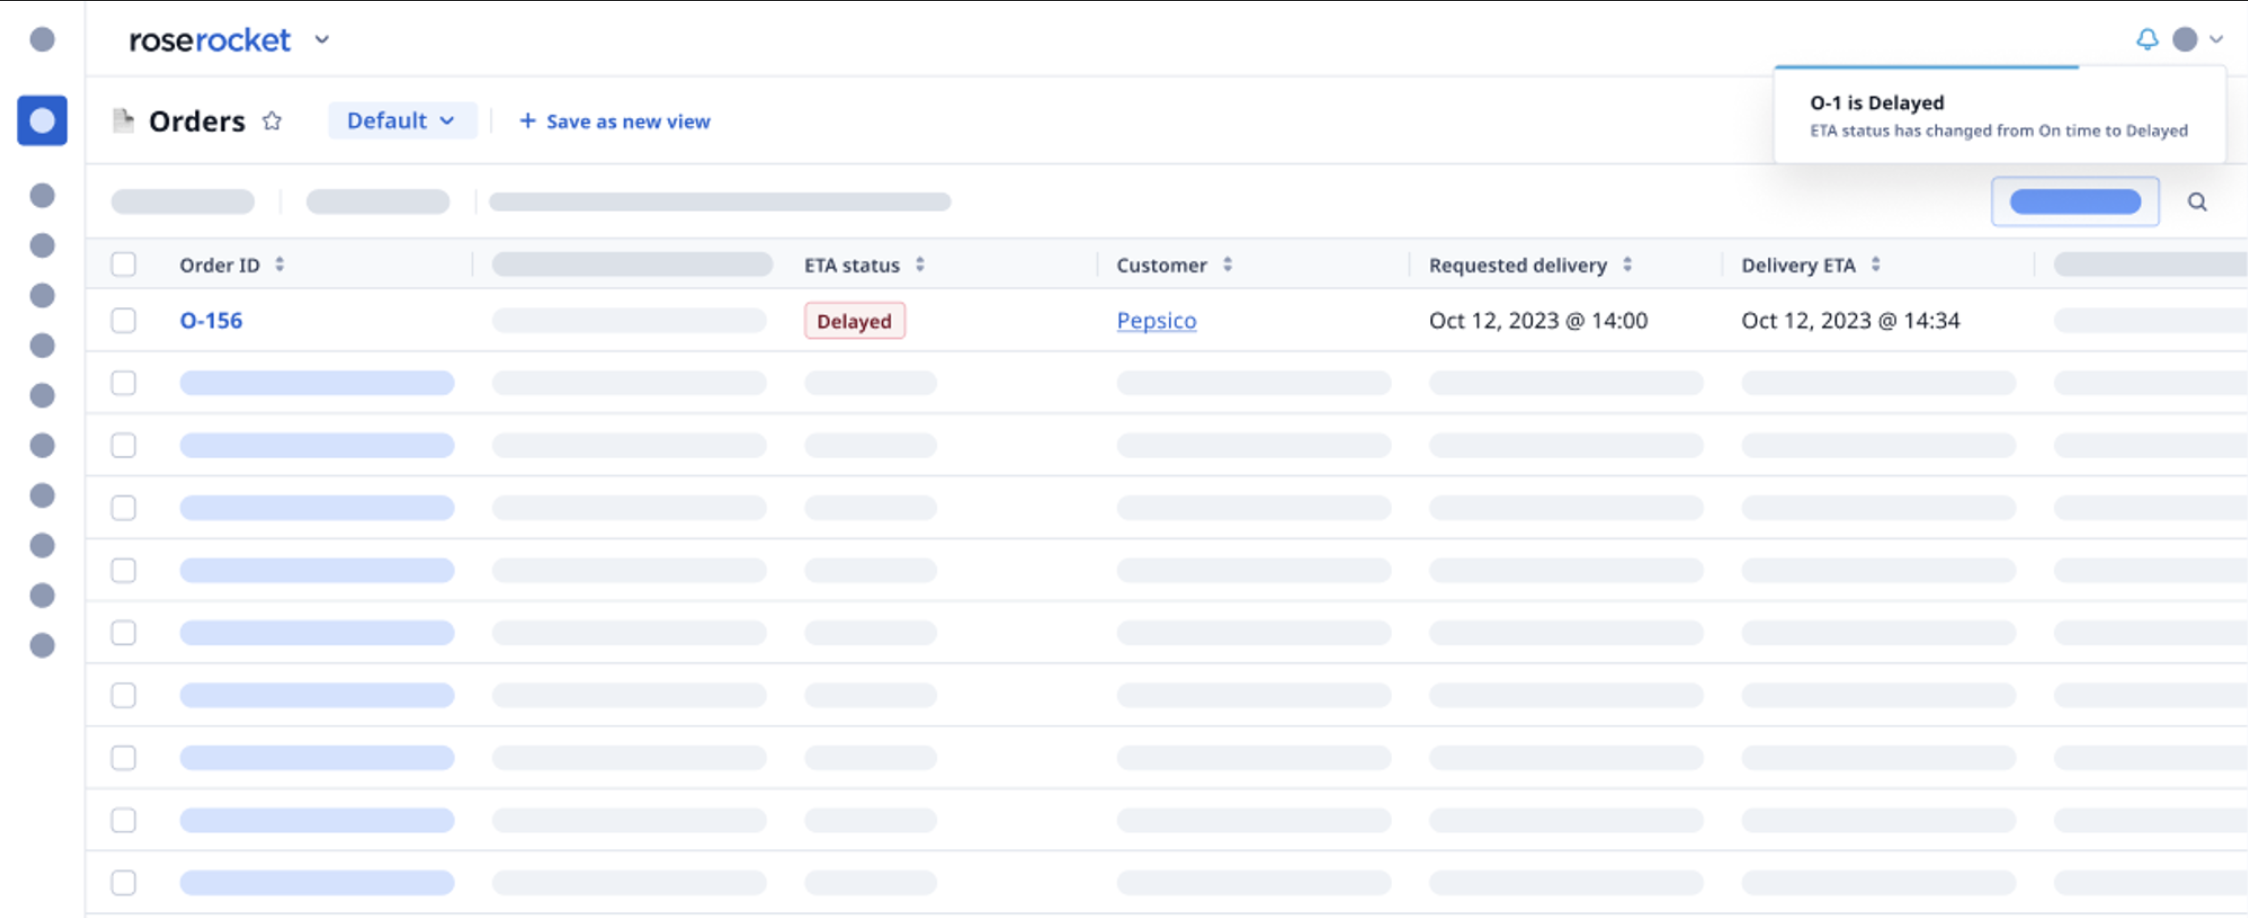The width and height of the screenshot is (2248, 918).
Task: Open order O-156 details
Action: click(211, 320)
